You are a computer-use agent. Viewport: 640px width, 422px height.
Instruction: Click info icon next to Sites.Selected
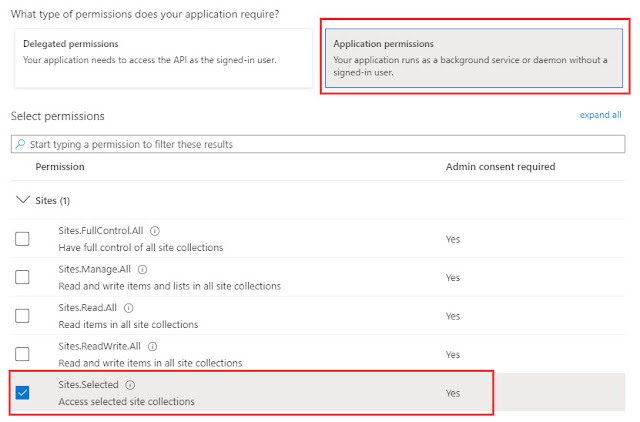coord(130,385)
